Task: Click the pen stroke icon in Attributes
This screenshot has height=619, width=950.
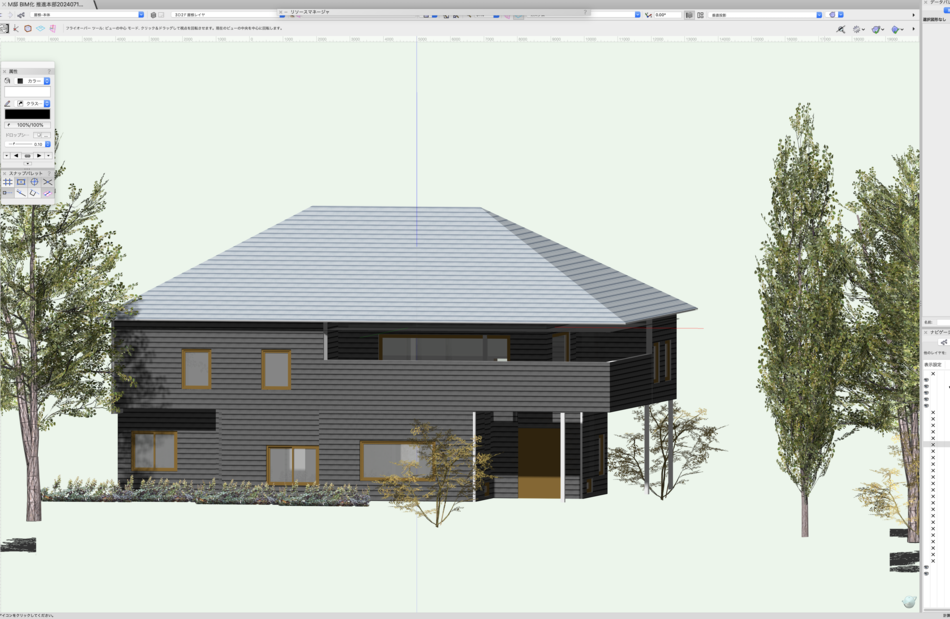Action: point(8,103)
